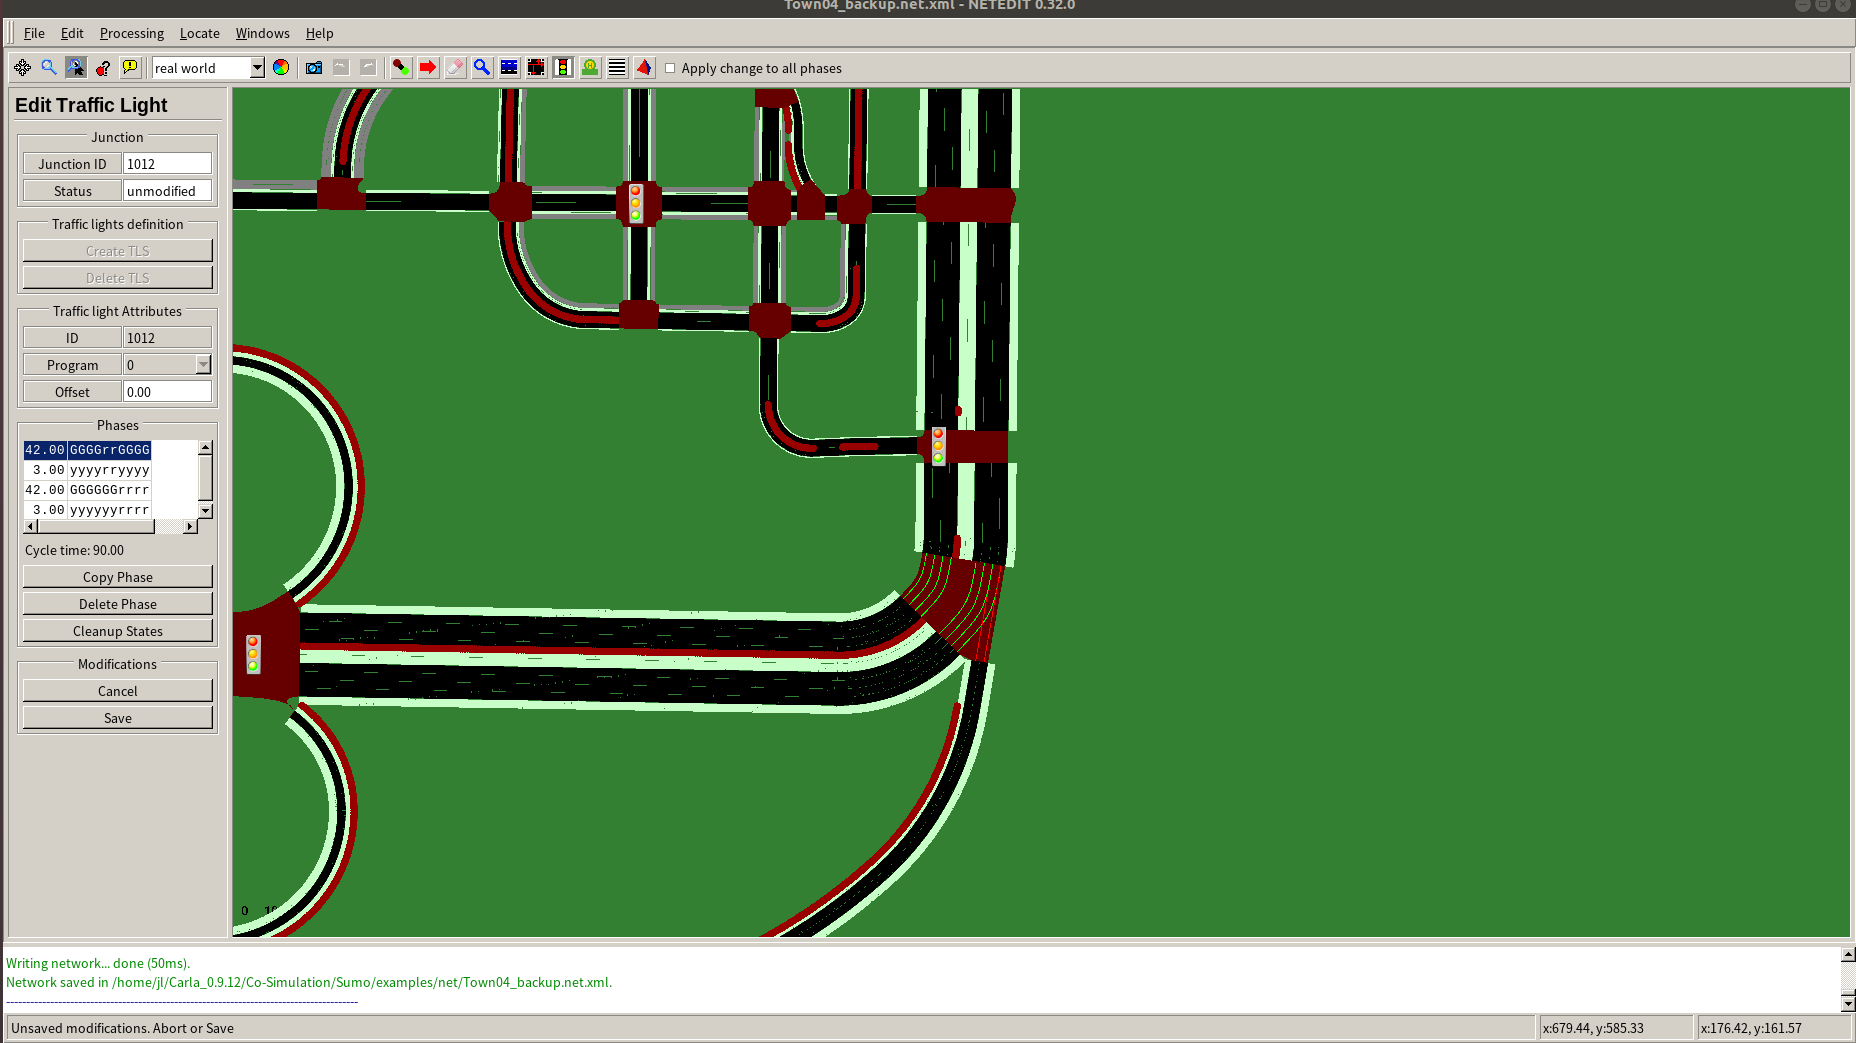This screenshot has width=1856, height=1043.
Task: Click the Offset input field
Action: pyautogui.click(x=167, y=392)
